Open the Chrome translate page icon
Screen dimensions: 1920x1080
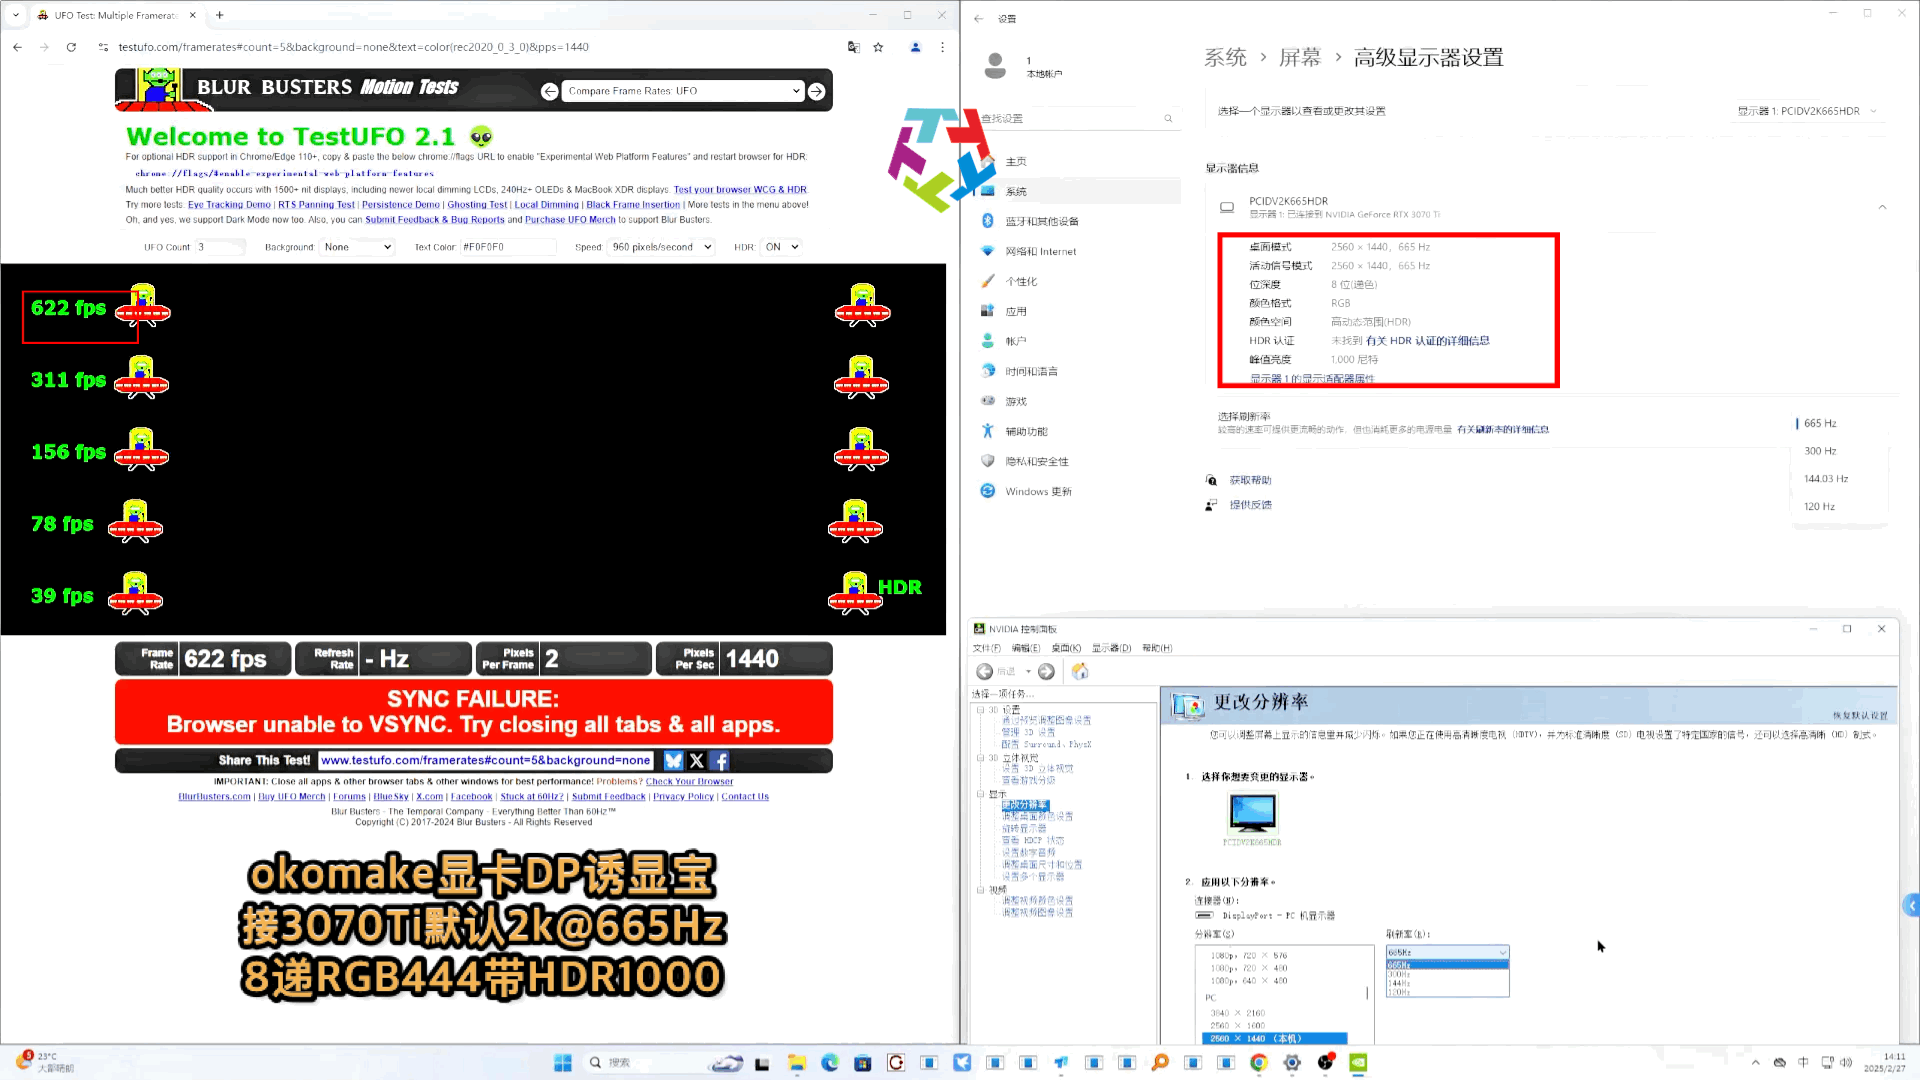tap(853, 47)
